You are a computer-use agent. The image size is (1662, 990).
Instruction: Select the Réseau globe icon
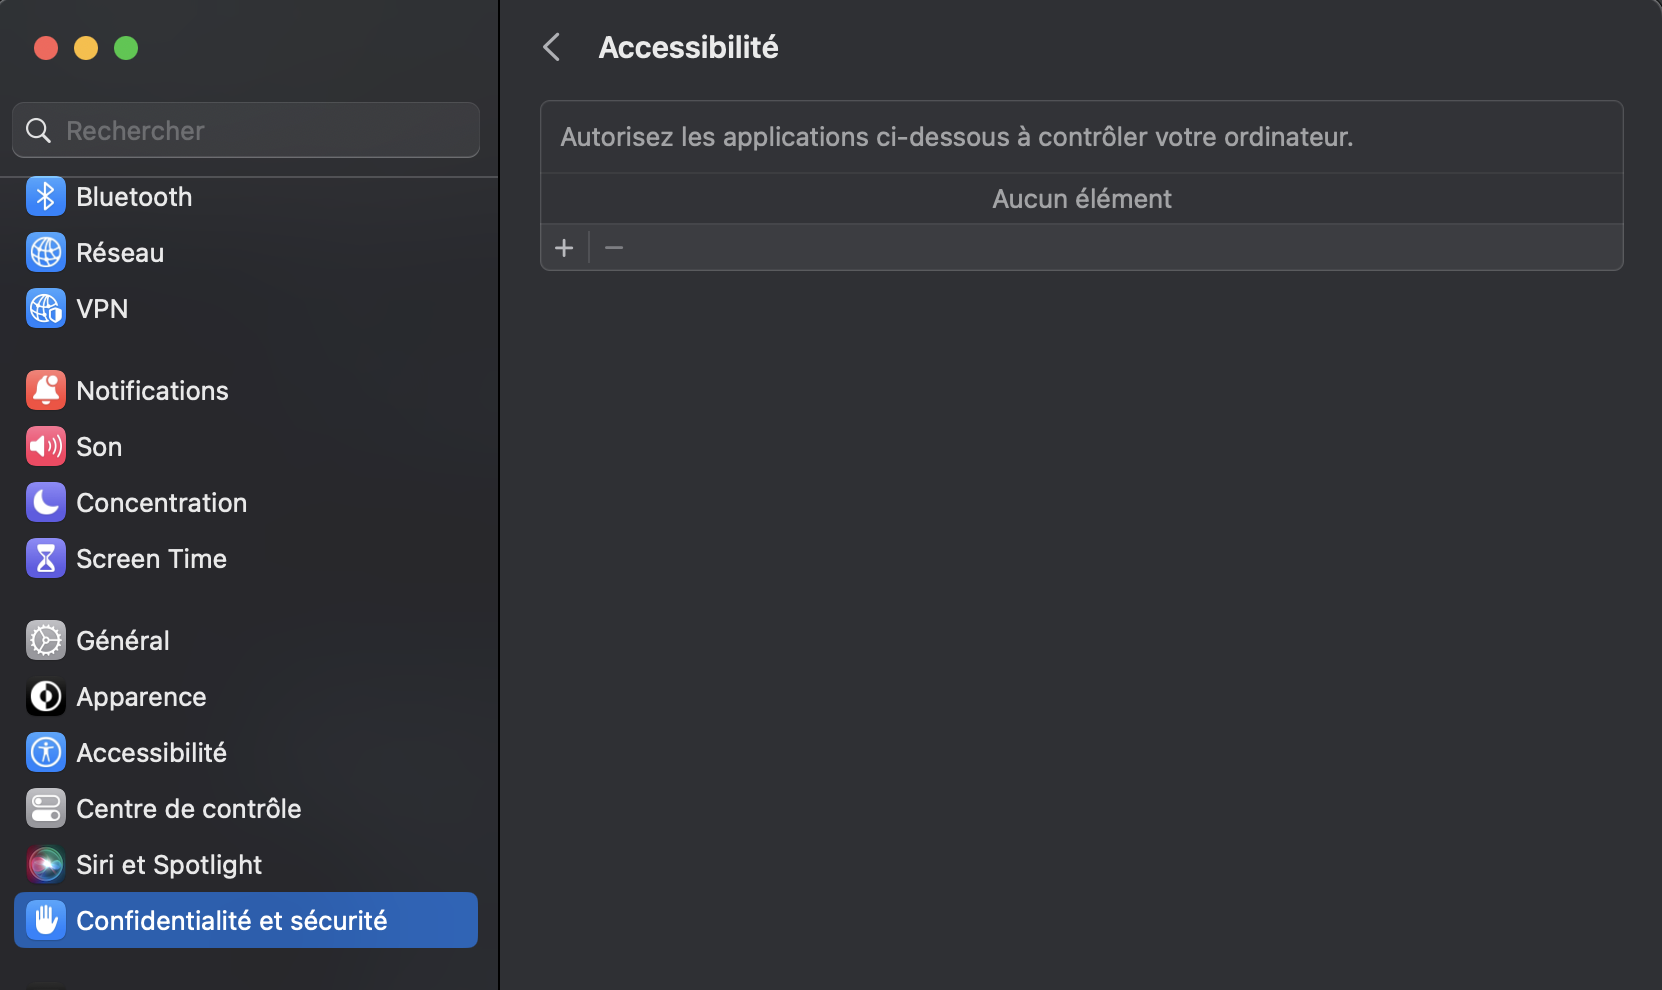click(x=45, y=252)
